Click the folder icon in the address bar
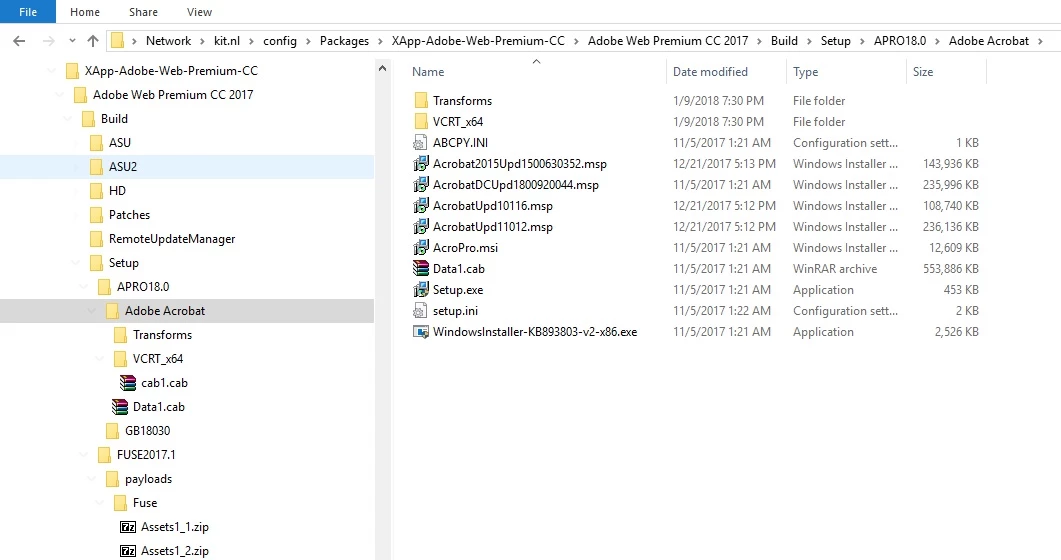The image size is (1061, 560). (117, 41)
